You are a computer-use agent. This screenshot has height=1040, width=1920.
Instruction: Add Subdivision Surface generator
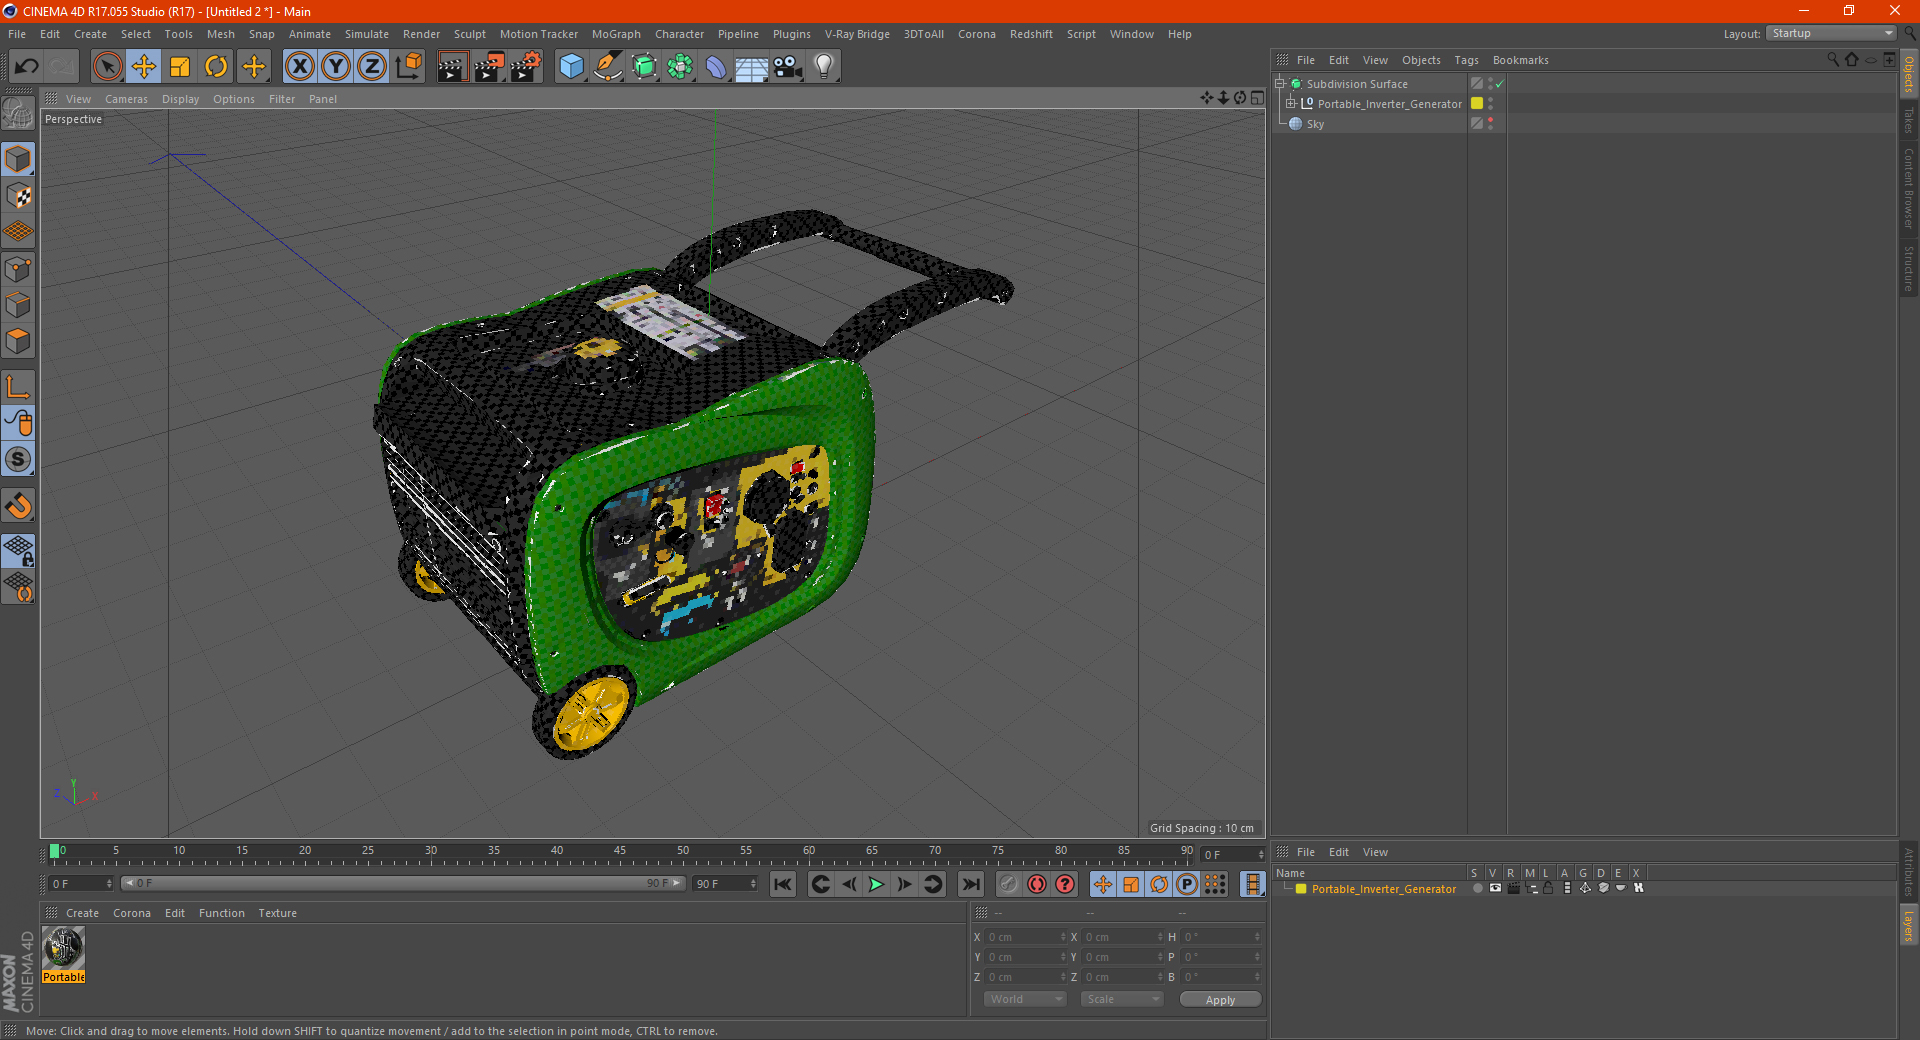644,67
